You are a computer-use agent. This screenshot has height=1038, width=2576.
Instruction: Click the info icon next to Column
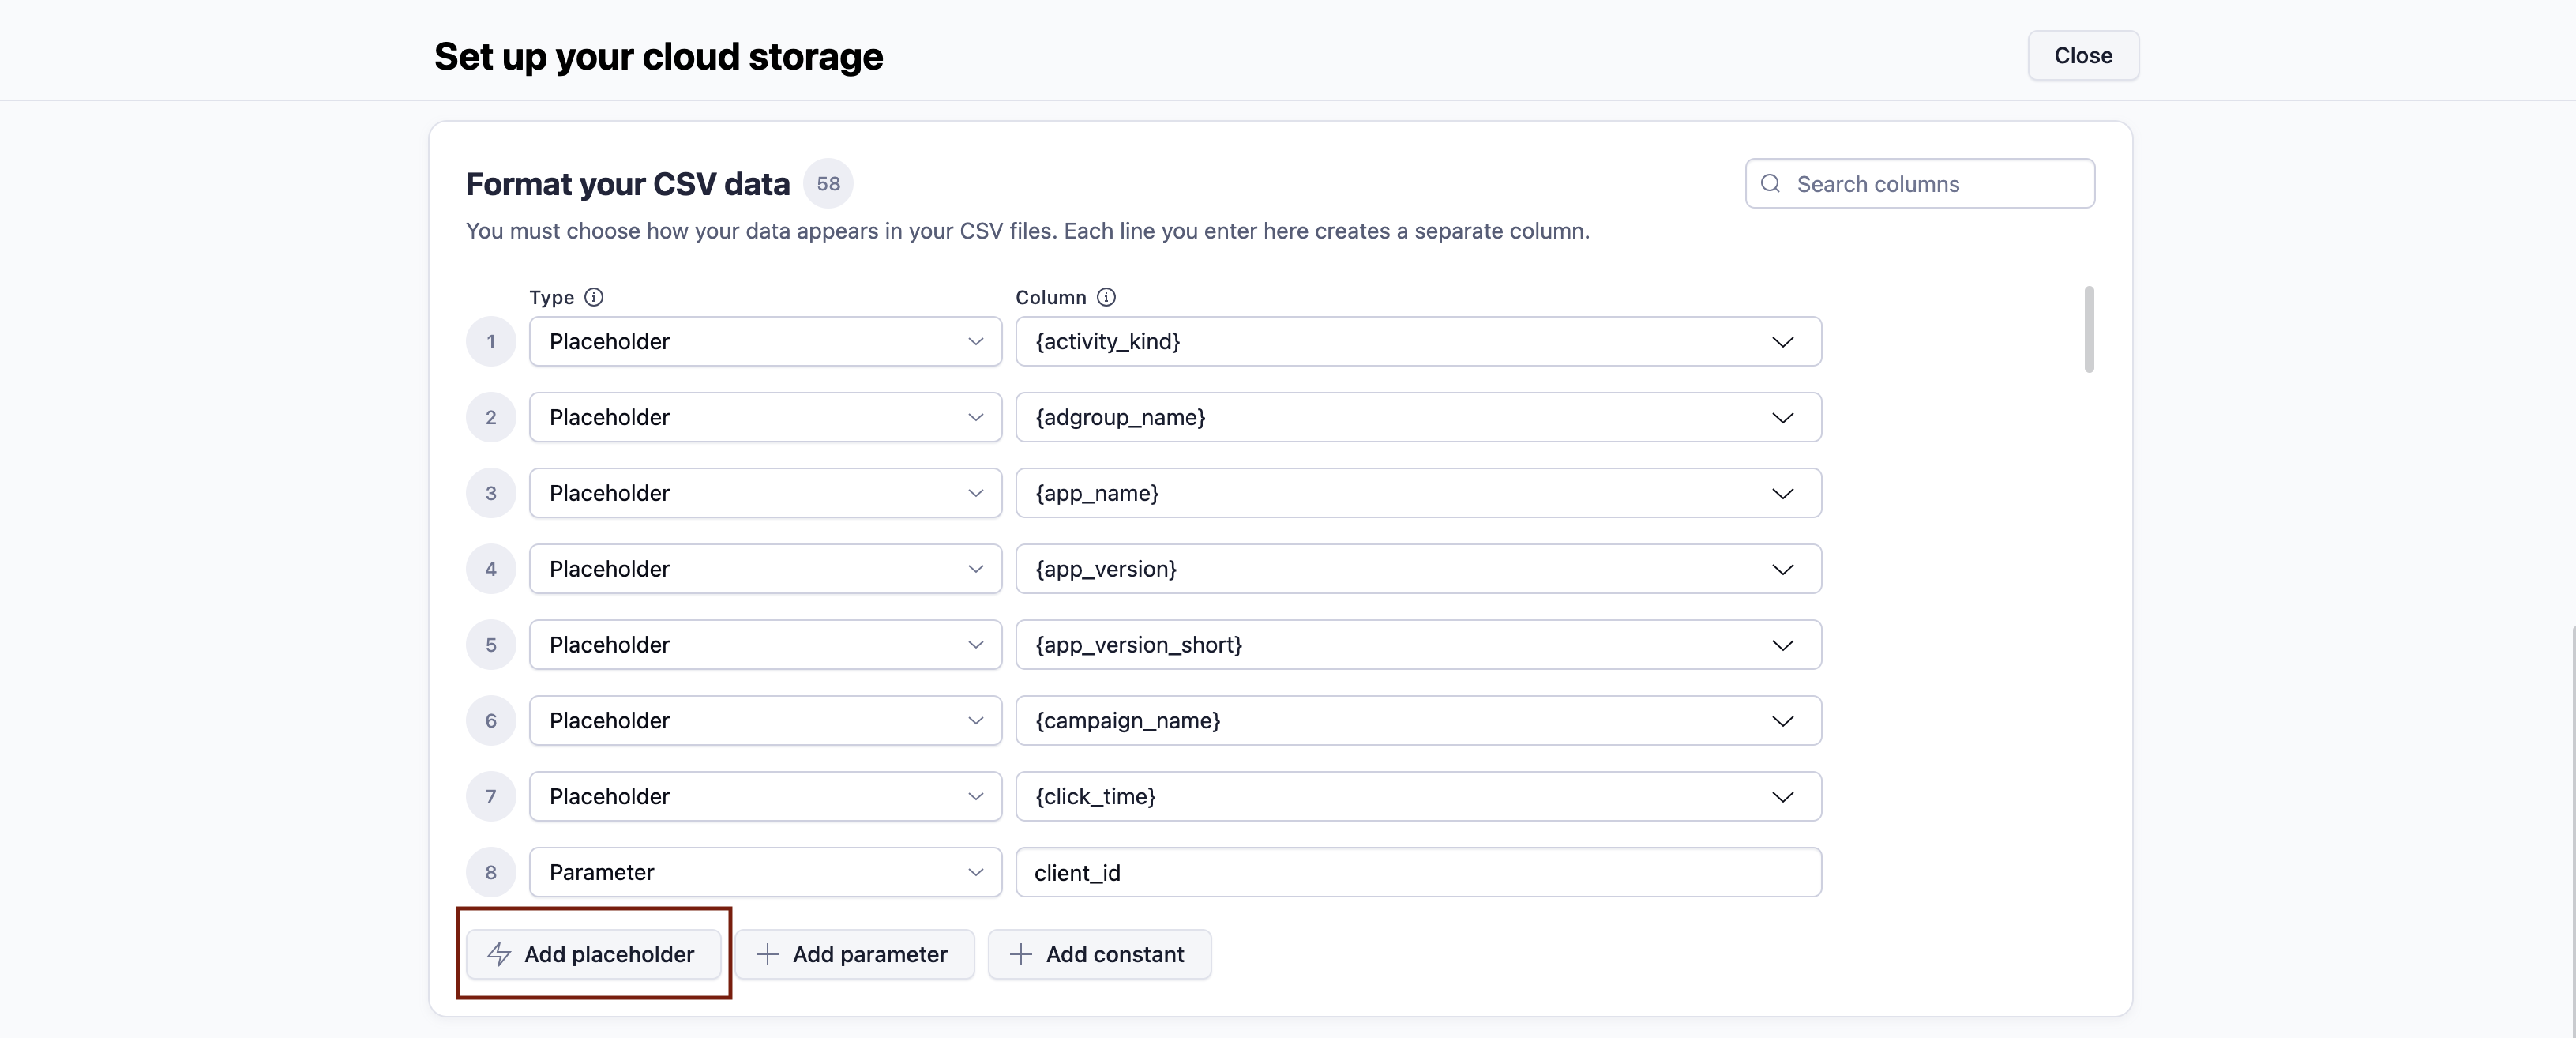1105,297
